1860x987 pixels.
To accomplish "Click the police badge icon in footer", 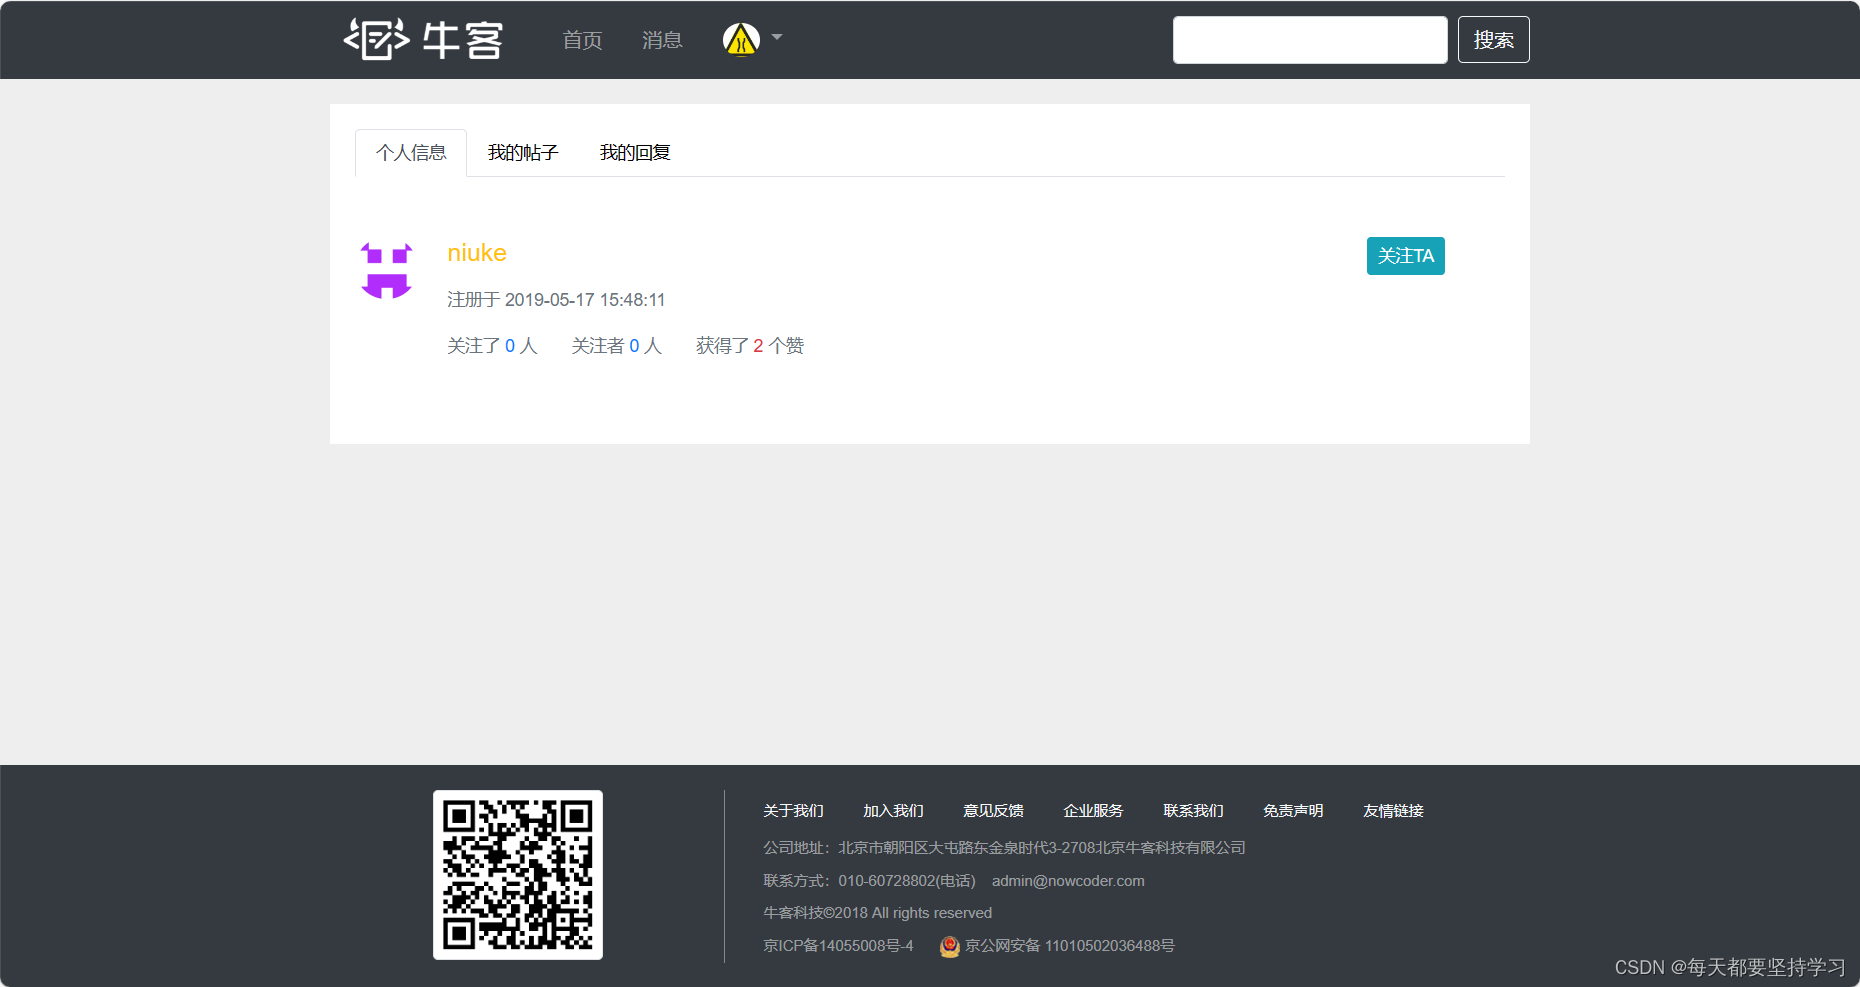I will pos(950,946).
